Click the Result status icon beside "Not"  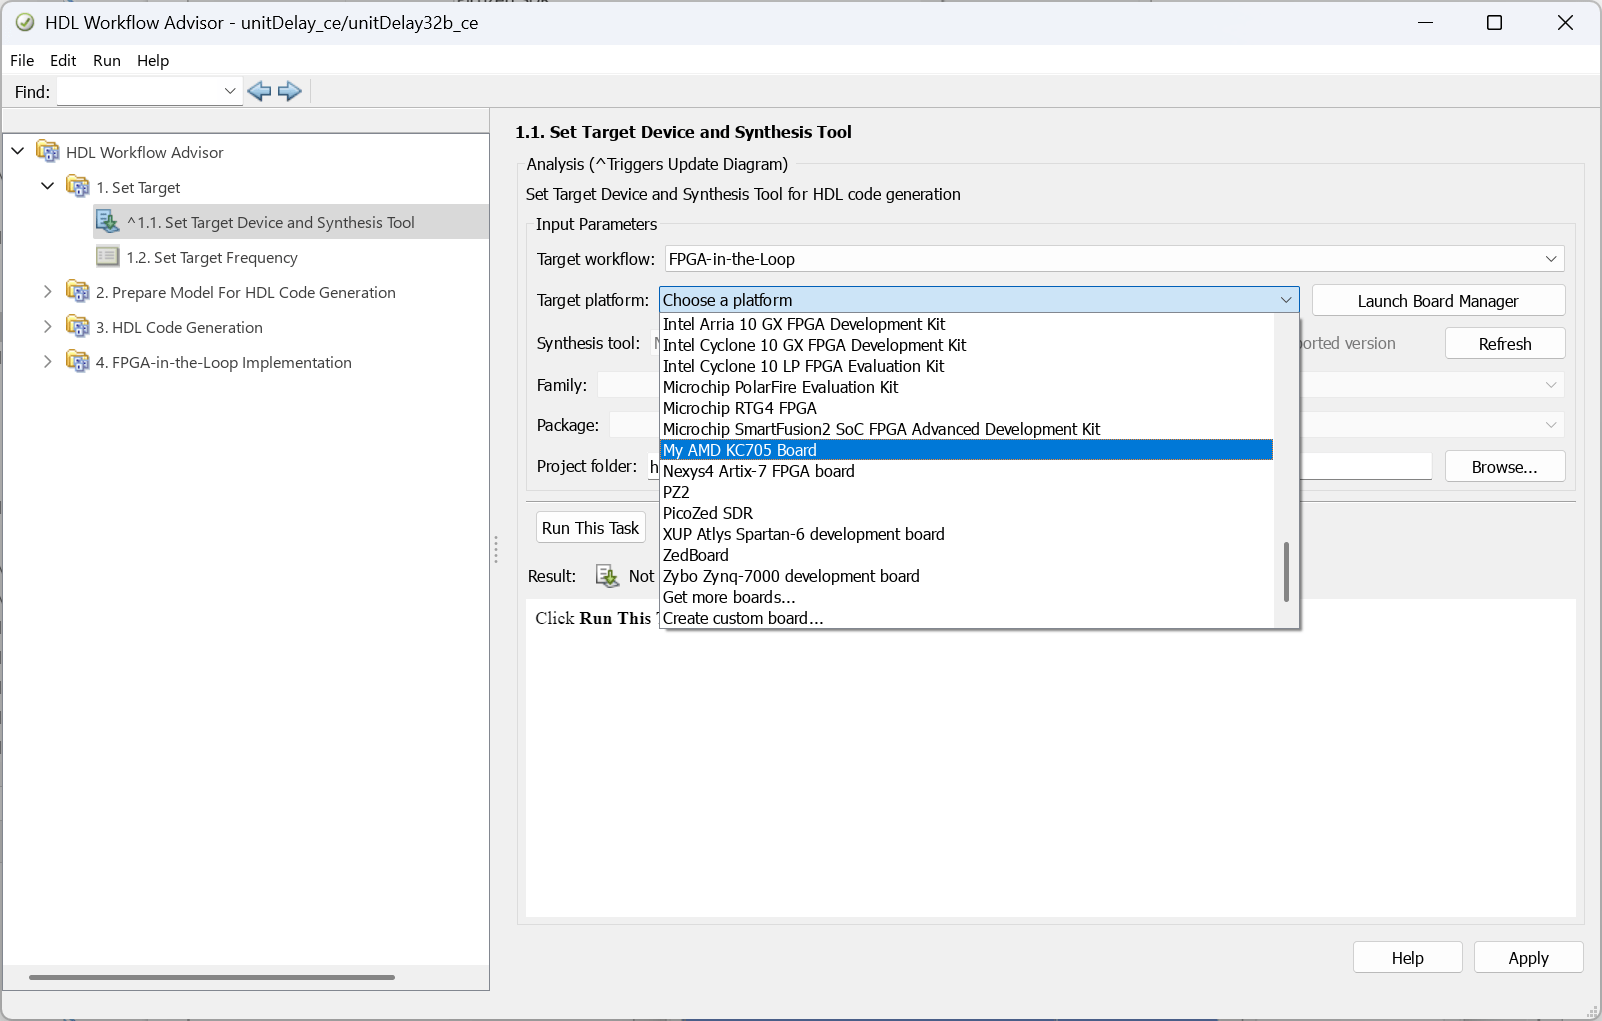click(x=608, y=576)
